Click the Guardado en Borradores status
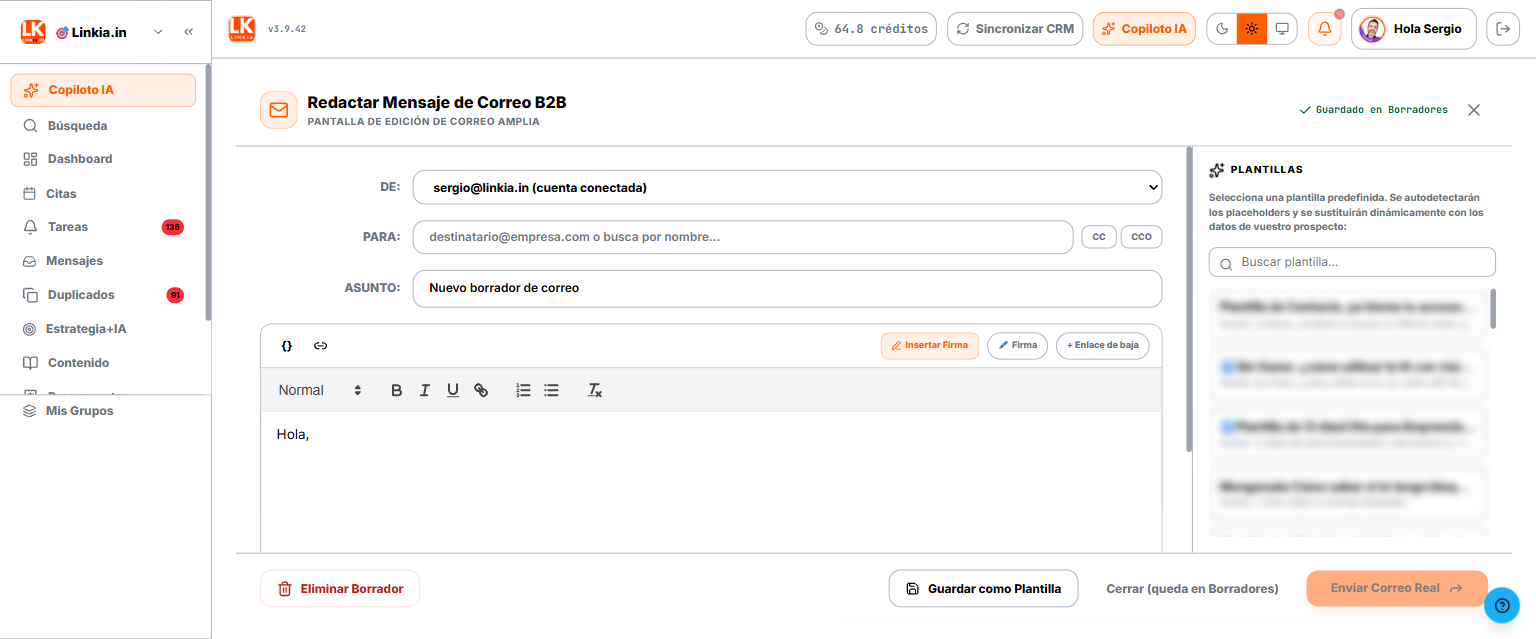The height and width of the screenshot is (639, 1536). click(1373, 110)
